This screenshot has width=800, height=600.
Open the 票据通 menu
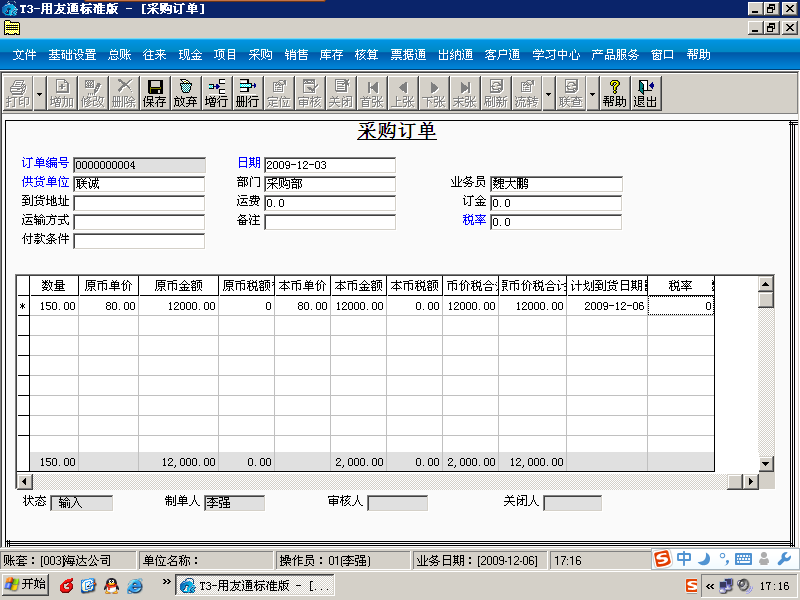[408, 55]
